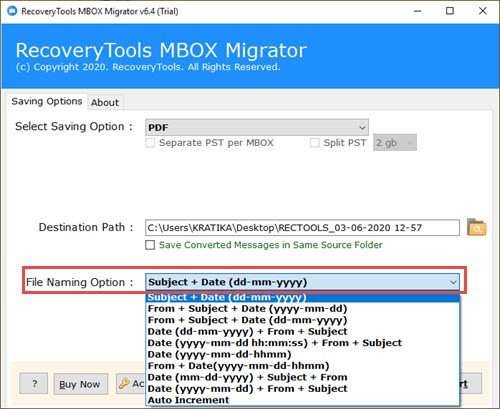Screen dimensions: 500x409
Task: Click the key icon on Activate button
Action: pos(124,383)
